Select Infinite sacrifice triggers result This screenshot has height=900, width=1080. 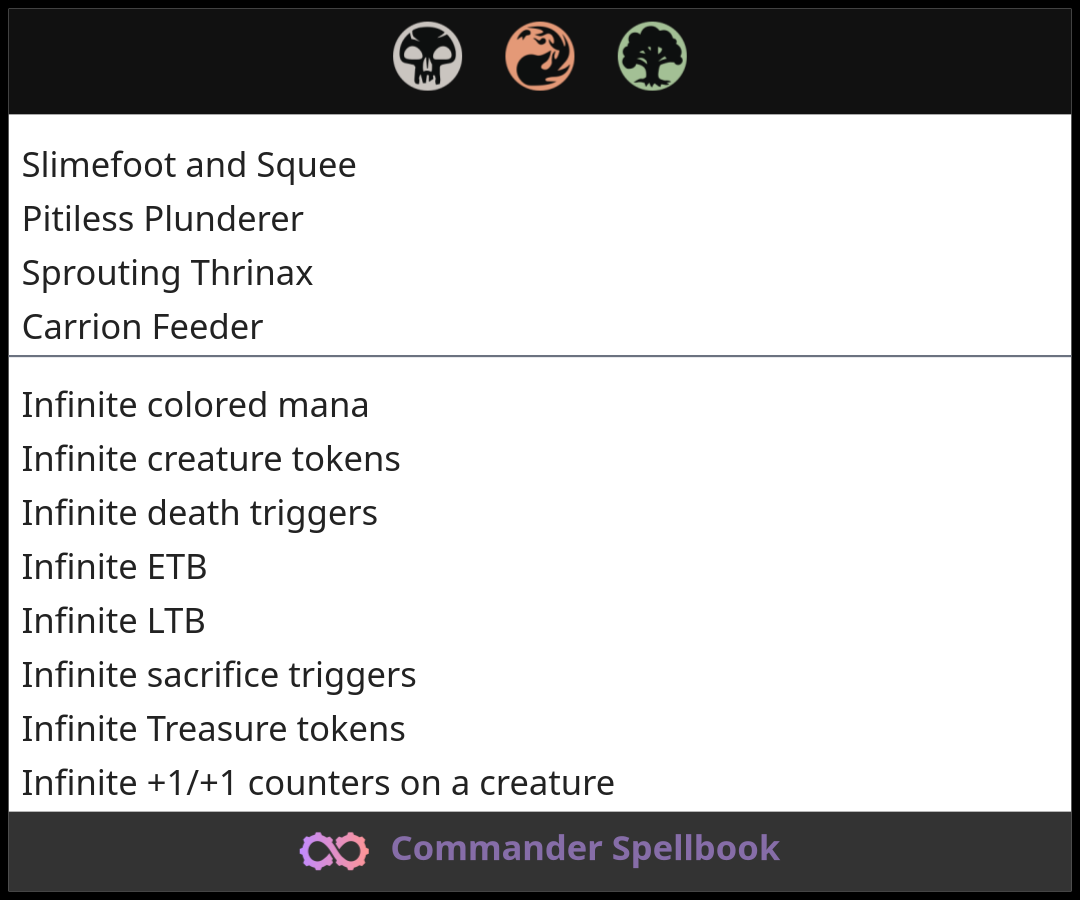click(x=219, y=675)
